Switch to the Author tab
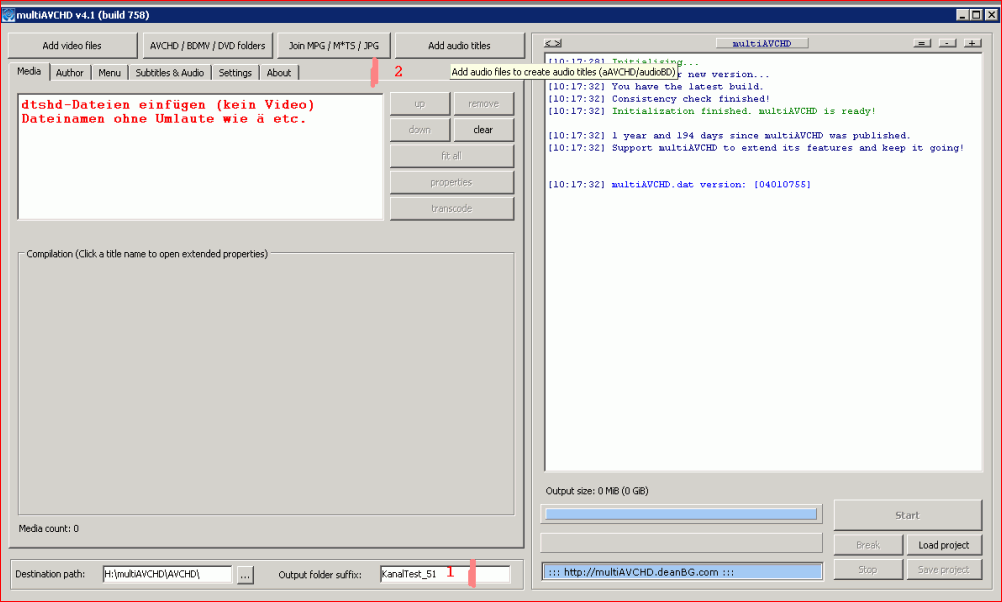 pyautogui.click(x=70, y=73)
